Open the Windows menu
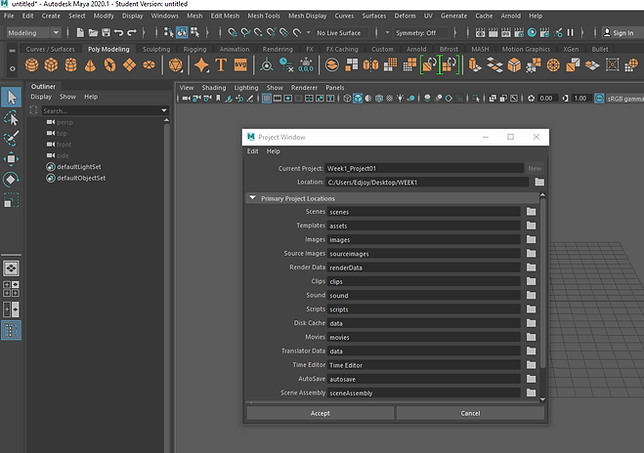This screenshot has height=453, width=644. [x=165, y=16]
